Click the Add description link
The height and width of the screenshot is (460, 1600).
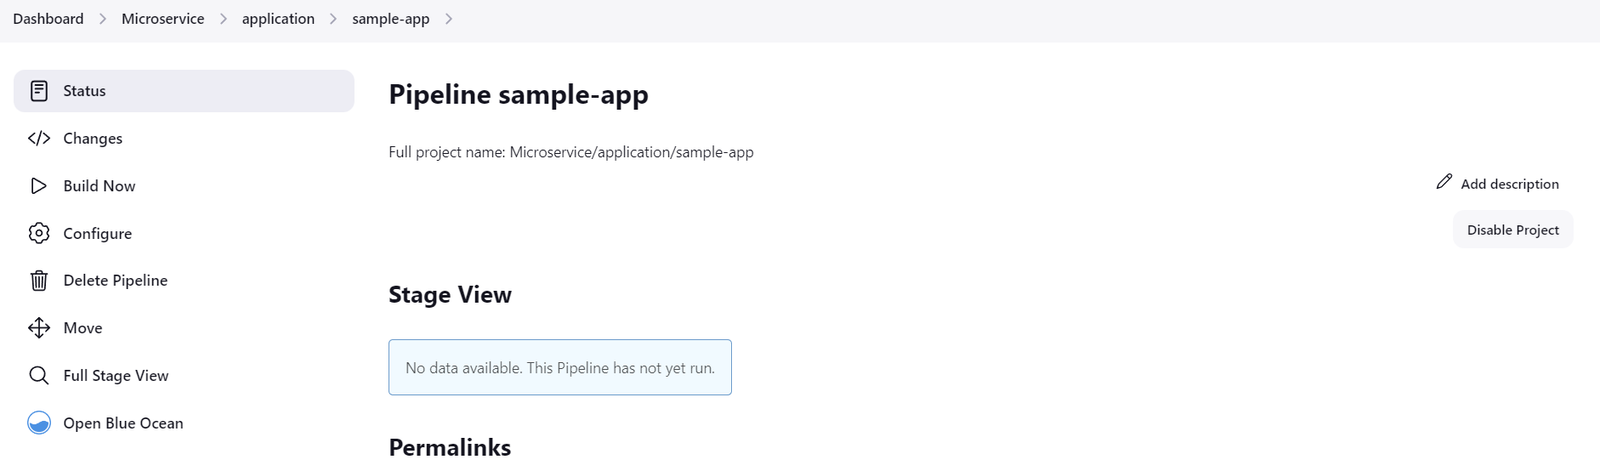(1509, 184)
